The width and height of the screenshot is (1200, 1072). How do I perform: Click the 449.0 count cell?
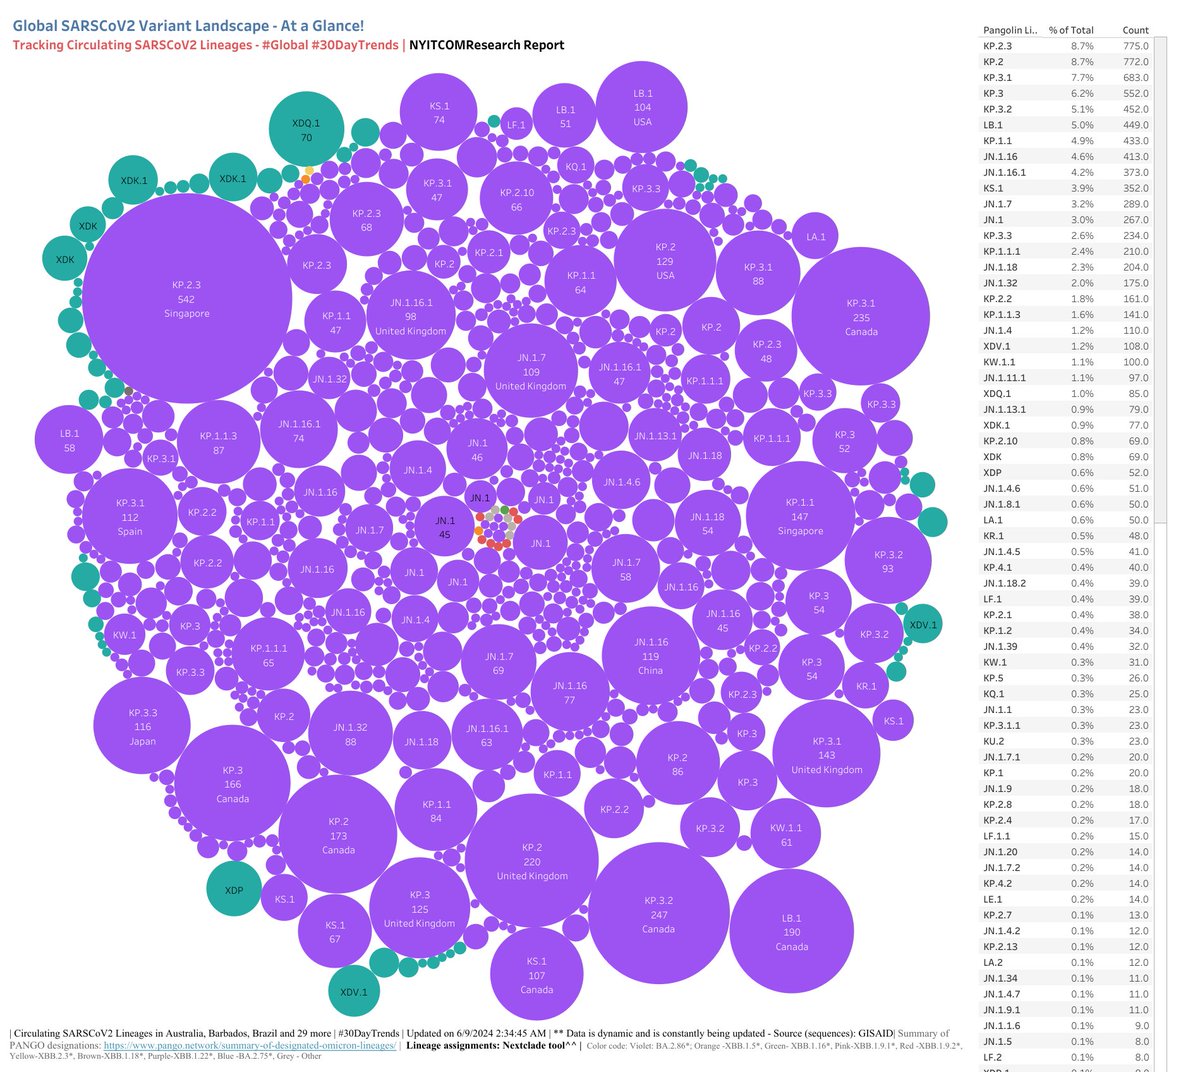point(1135,125)
